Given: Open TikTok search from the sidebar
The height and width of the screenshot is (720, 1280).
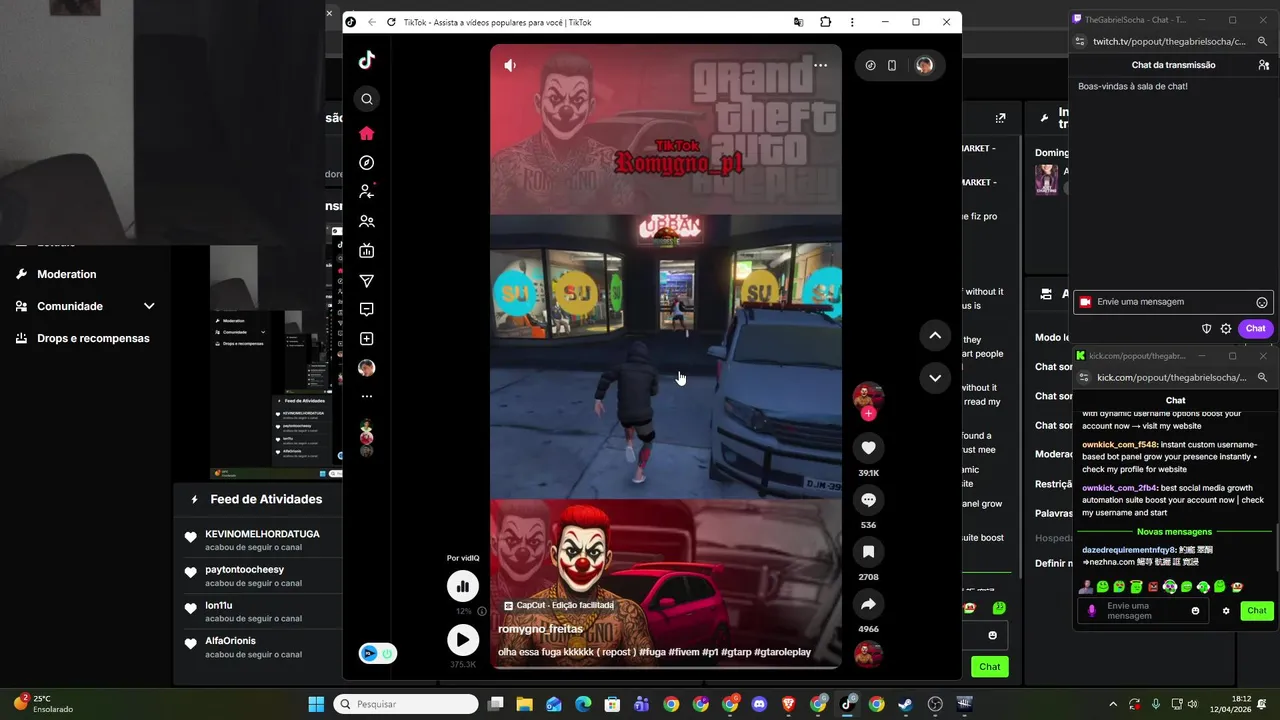Looking at the screenshot, I should 367,99.
